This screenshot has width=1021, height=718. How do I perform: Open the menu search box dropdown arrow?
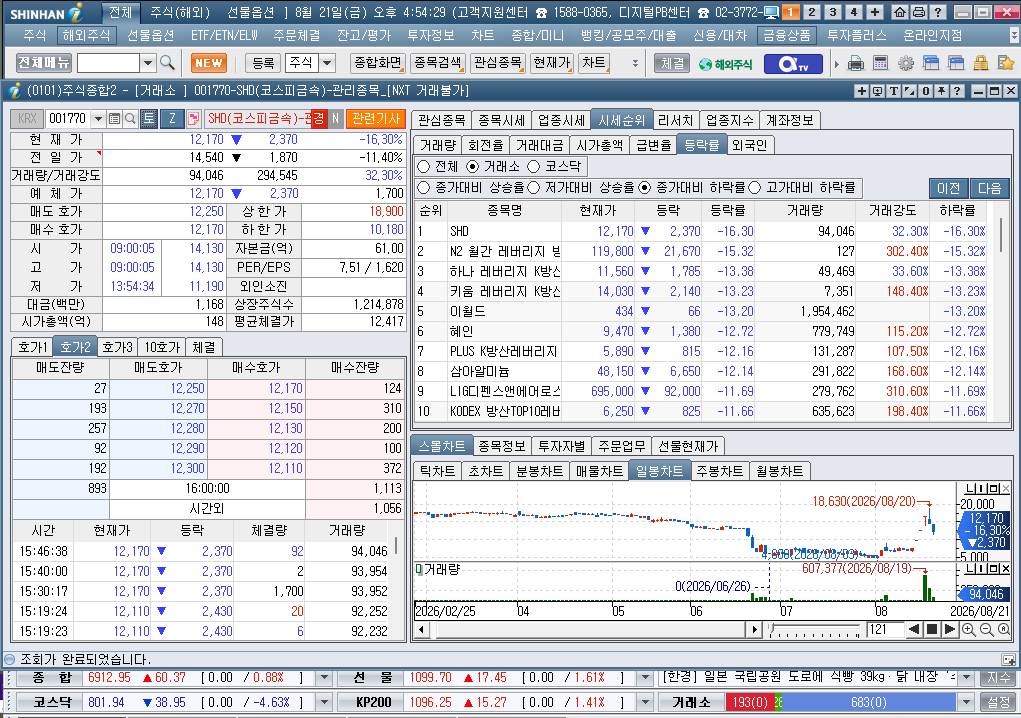click(x=148, y=63)
